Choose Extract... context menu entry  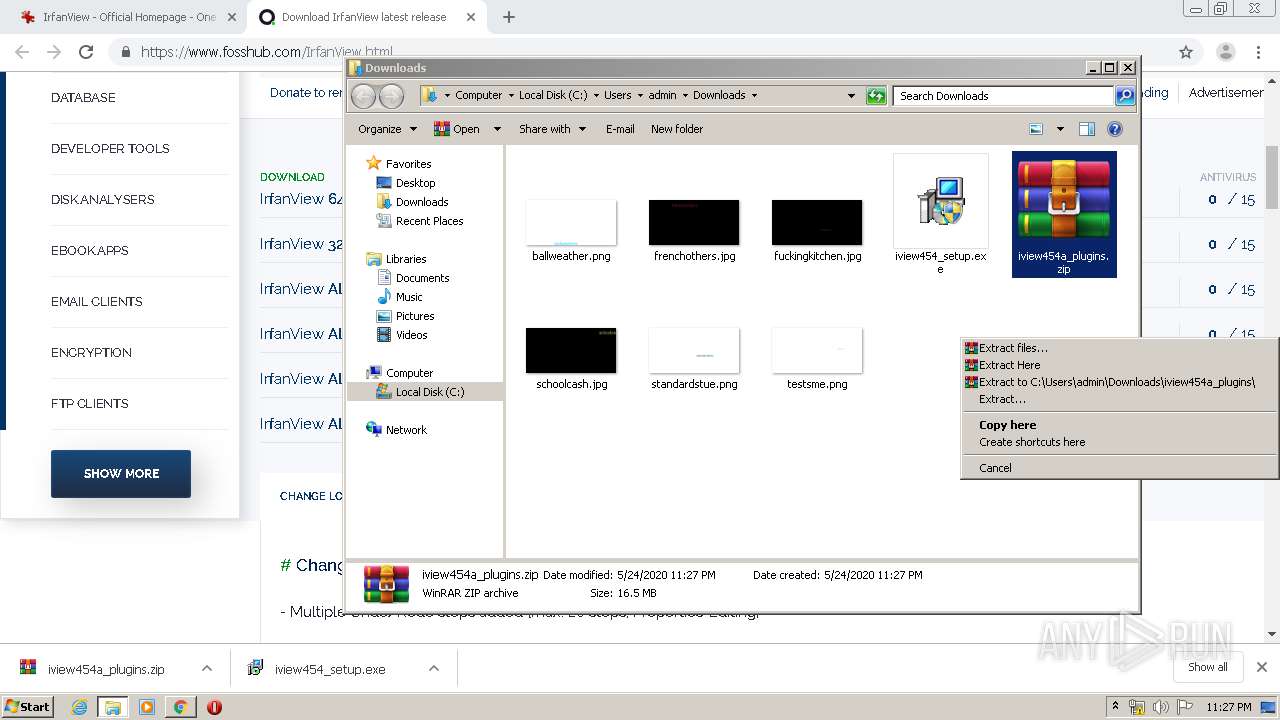coord(1119,399)
